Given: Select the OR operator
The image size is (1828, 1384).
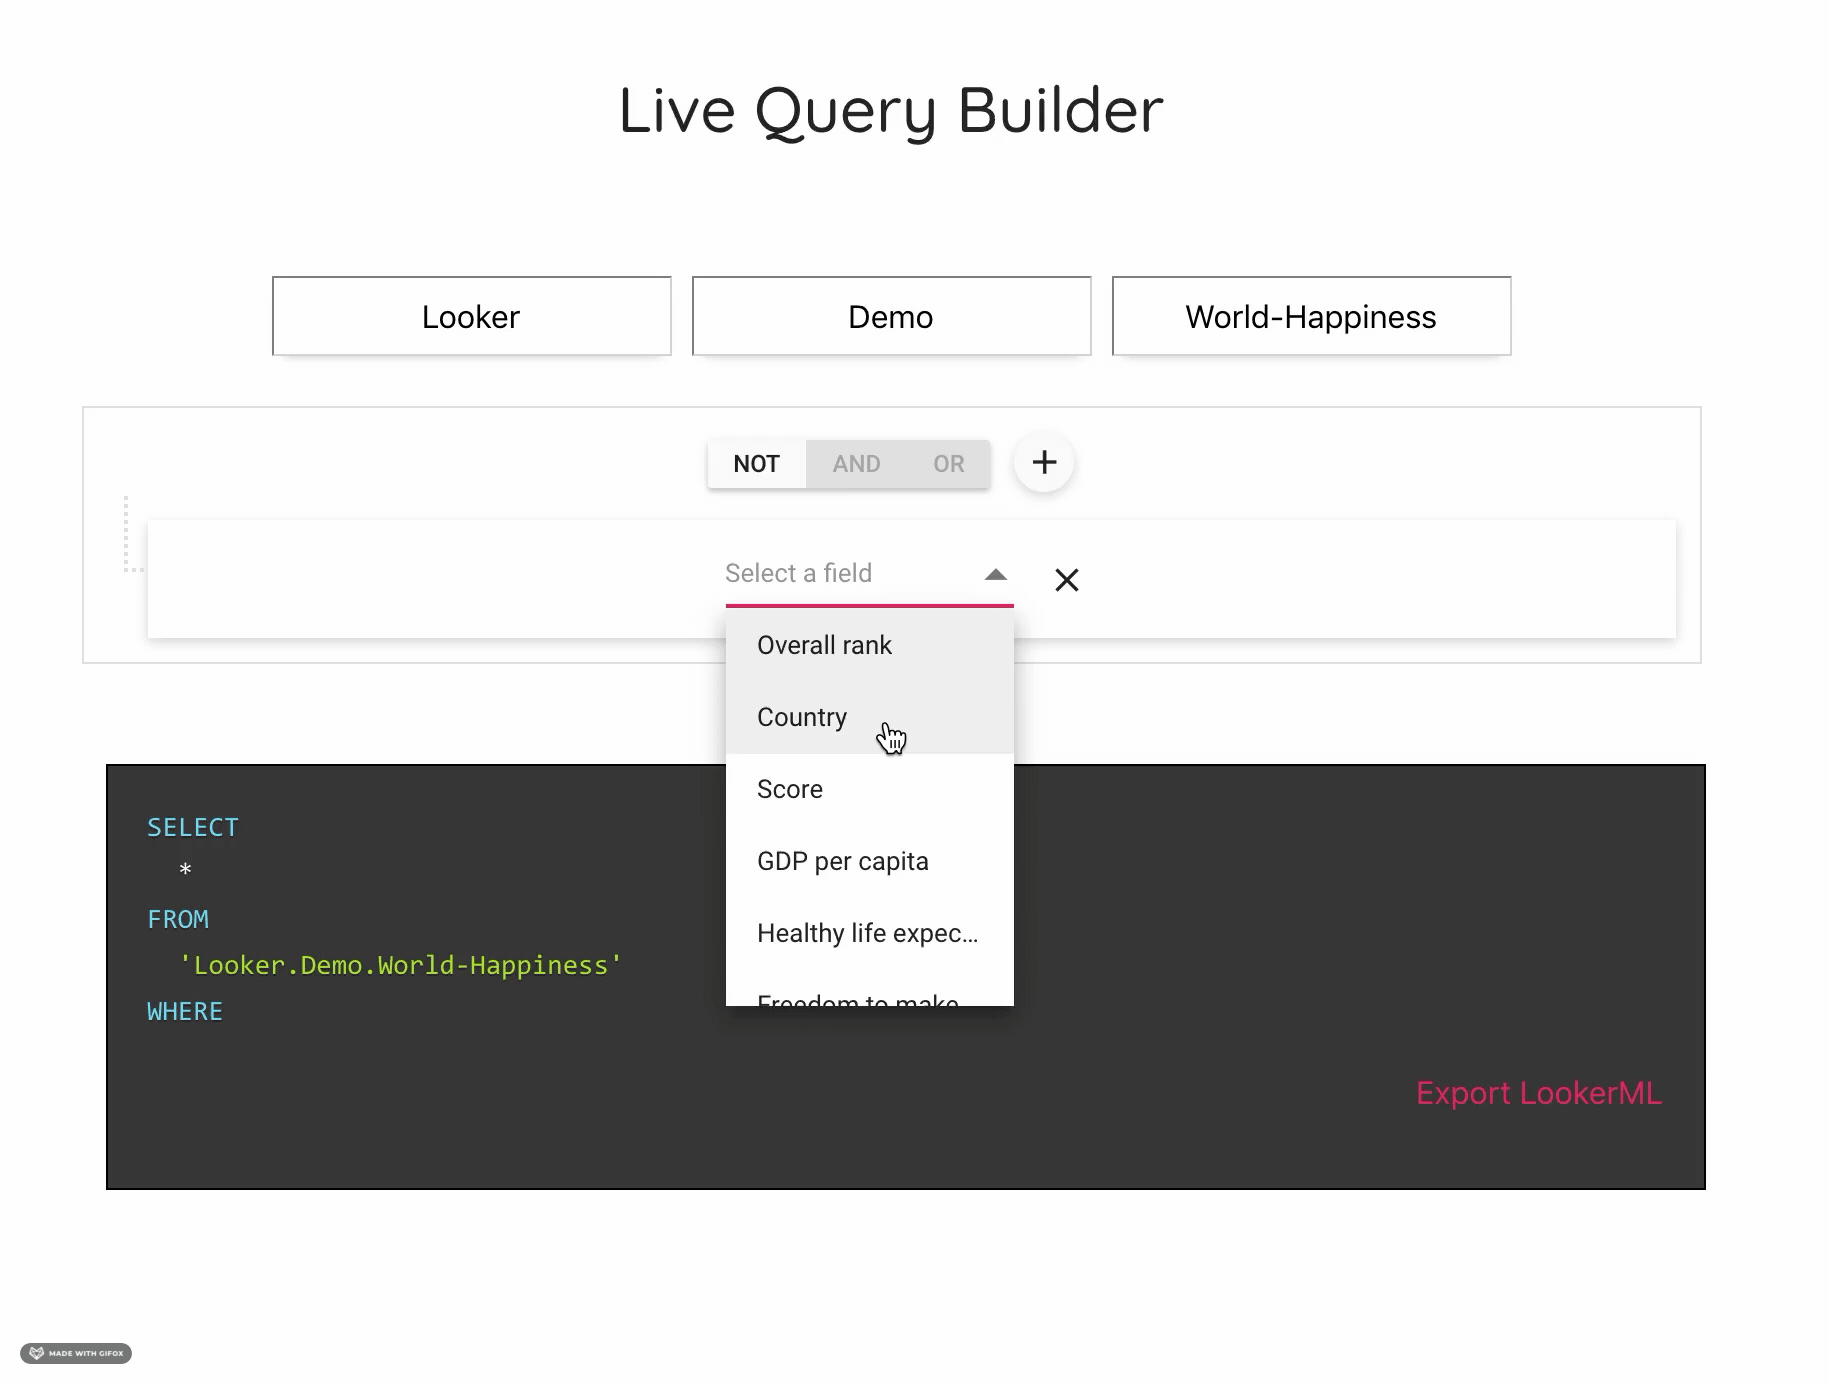Looking at the screenshot, I should coord(948,464).
